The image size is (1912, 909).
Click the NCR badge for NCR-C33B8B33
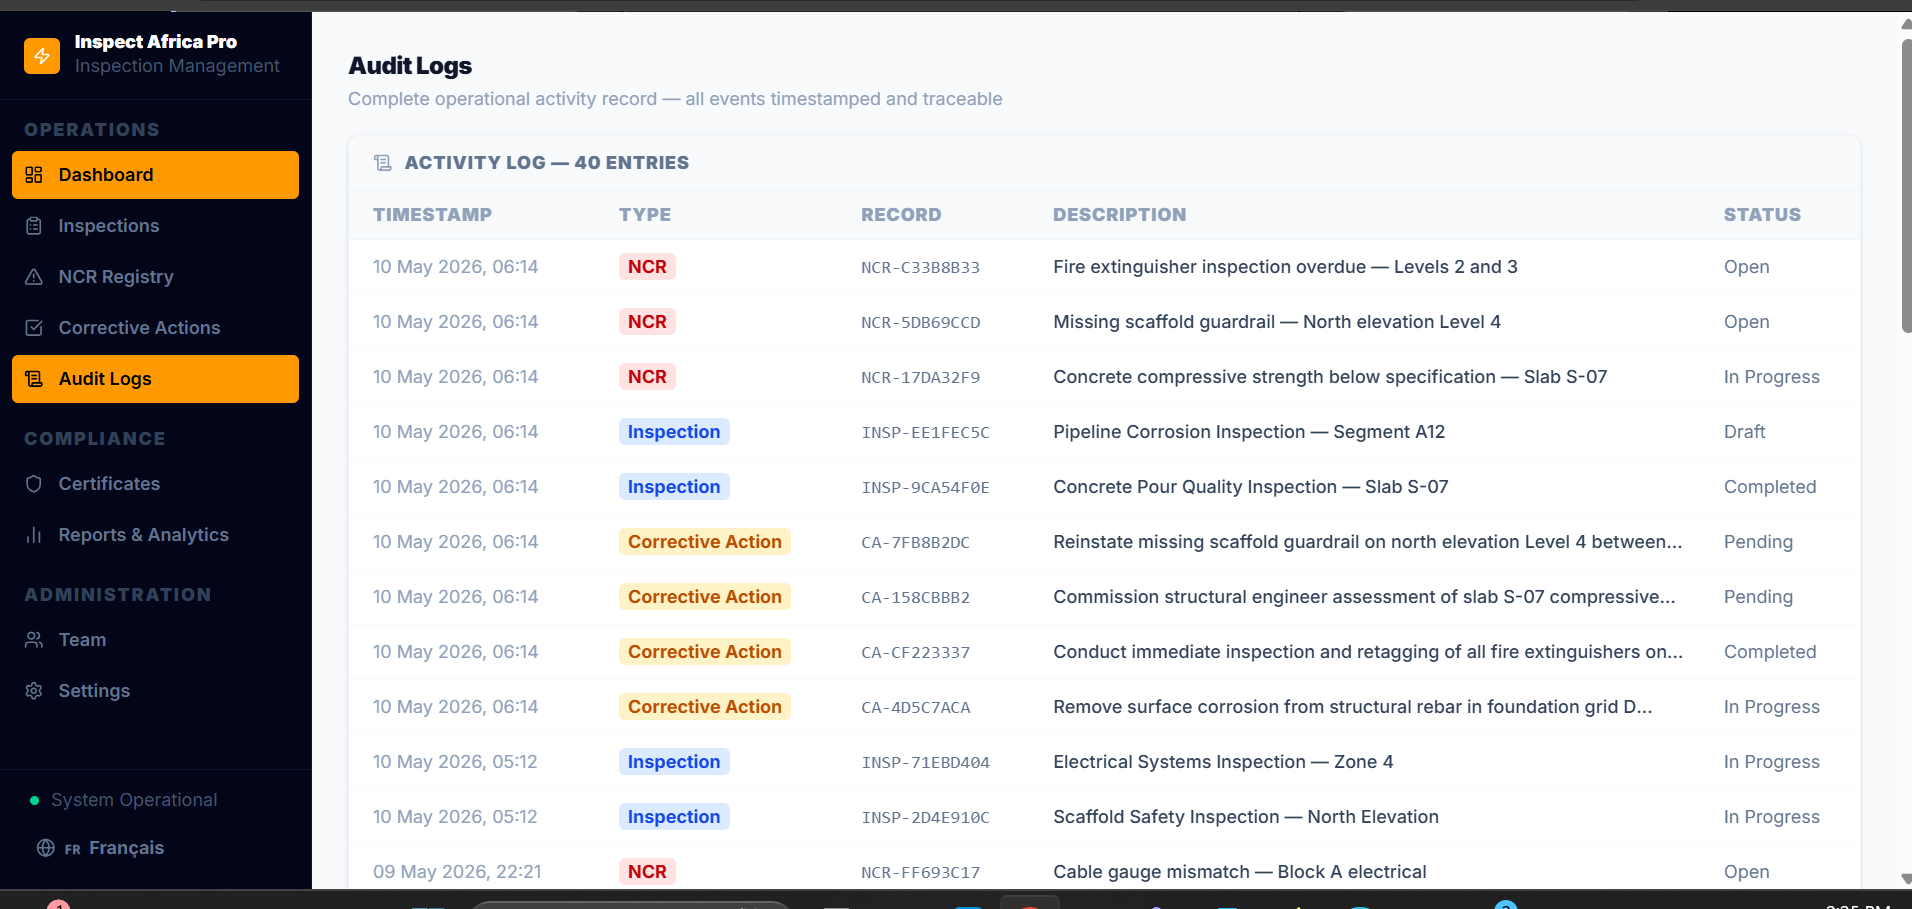[x=647, y=267]
